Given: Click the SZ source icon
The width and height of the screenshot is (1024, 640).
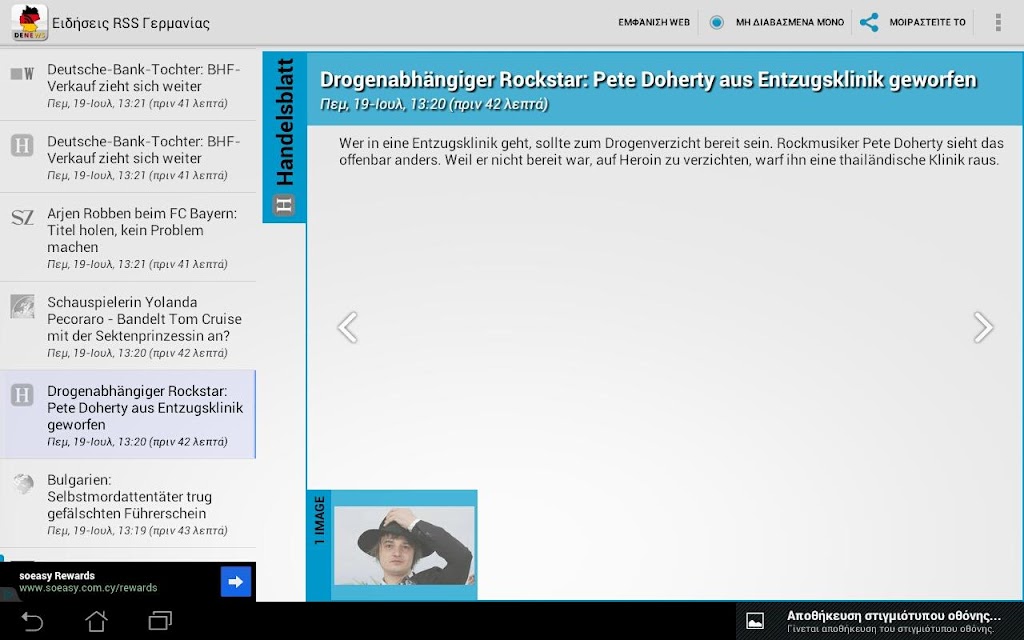Looking at the screenshot, I should click(22, 217).
